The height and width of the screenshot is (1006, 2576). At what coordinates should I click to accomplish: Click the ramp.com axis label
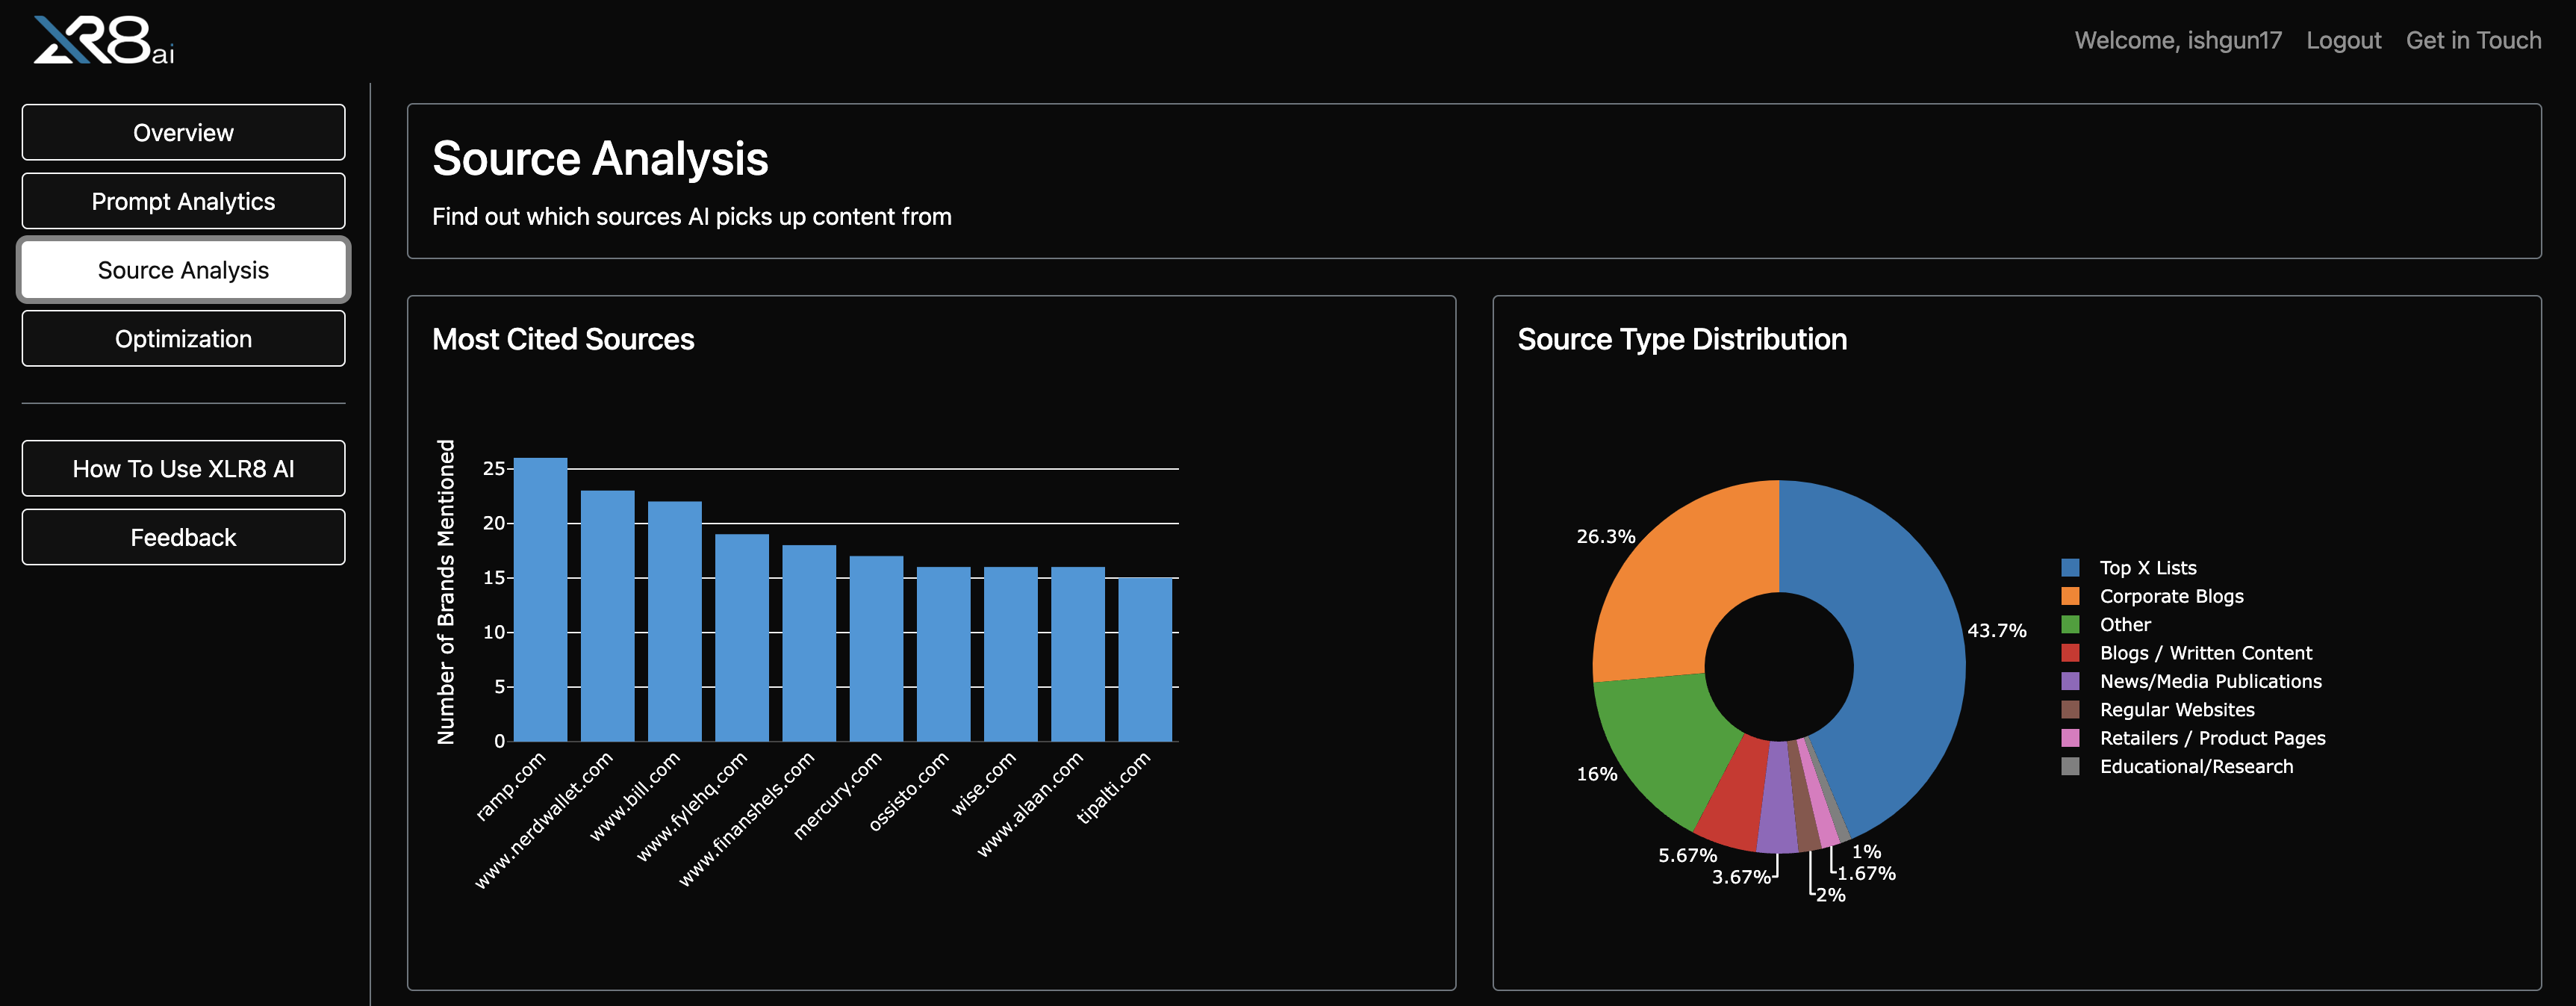pyautogui.click(x=511, y=786)
